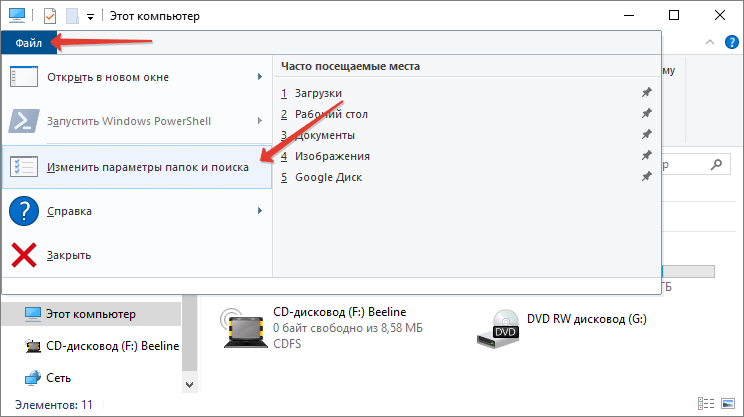Screen dimensions: 744x417
Task: Open the Справка menu entry
Action: coord(137,211)
